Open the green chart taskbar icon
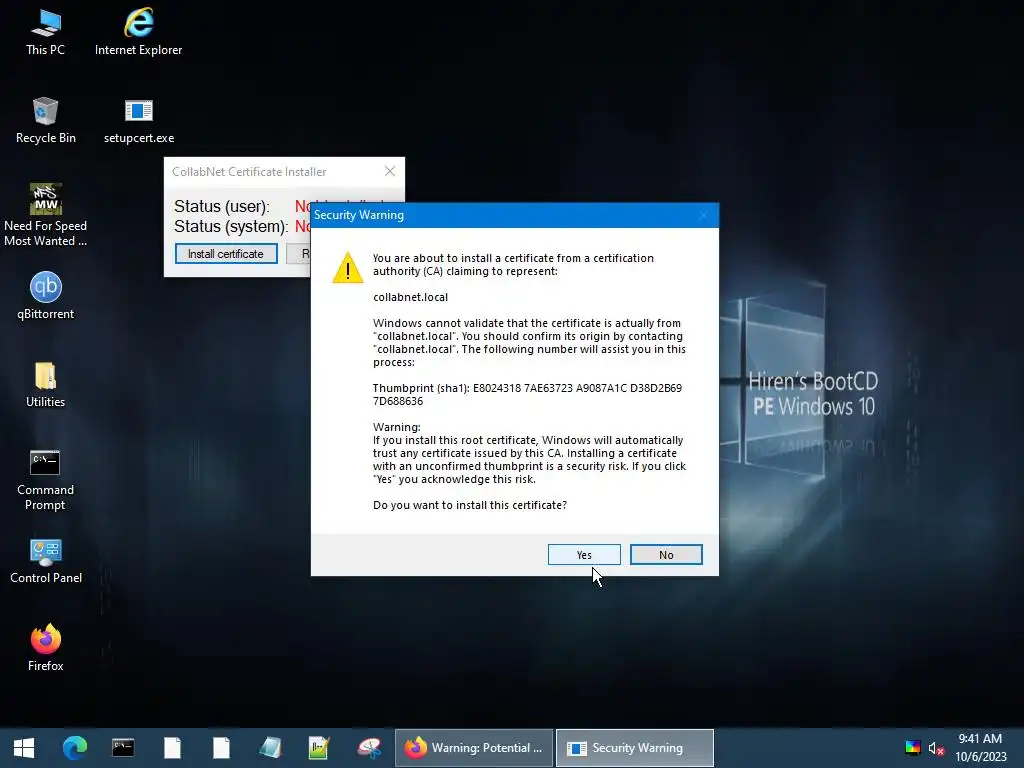This screenshot has width=1024, height=768. point(319,748)
